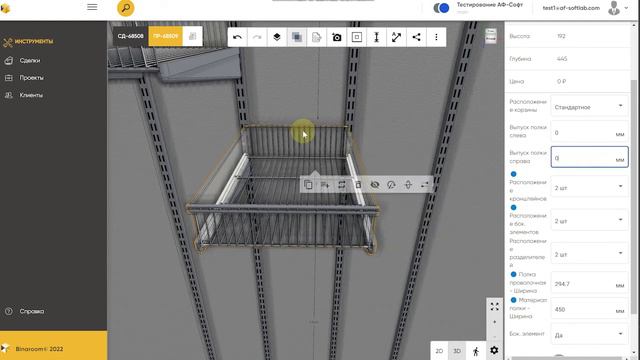Undo the last action
This screenshot has height=360, width=640.
pyautogui.click(x=237, y=38)
